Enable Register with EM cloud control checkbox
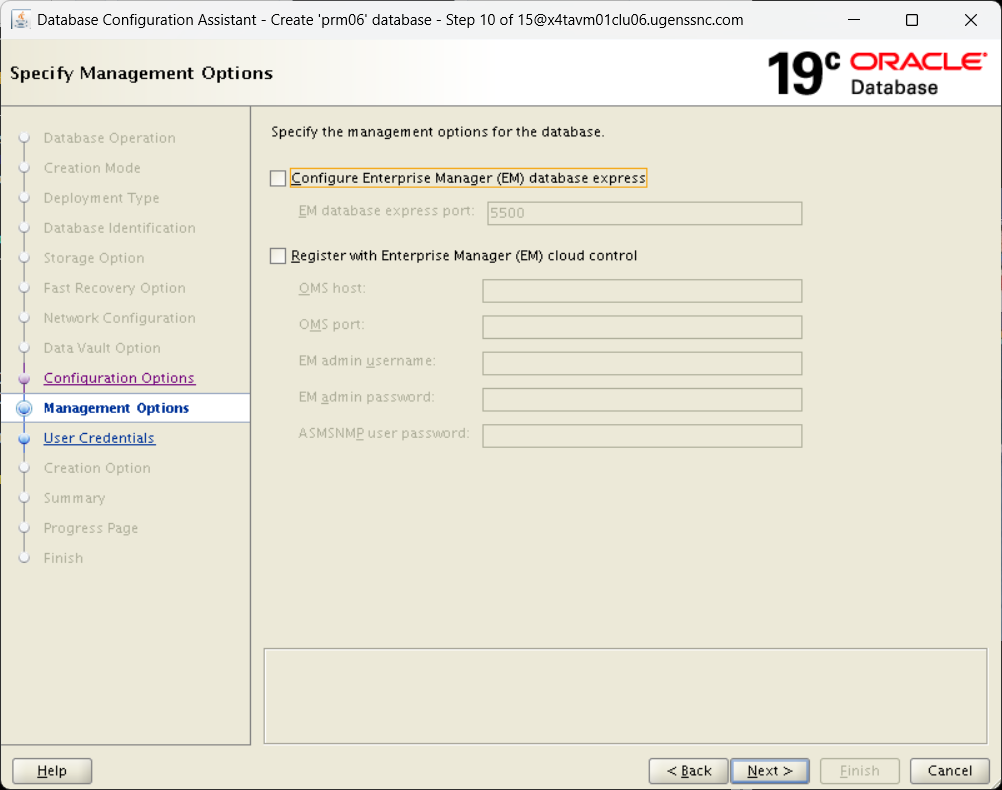 tap(278, 256)
